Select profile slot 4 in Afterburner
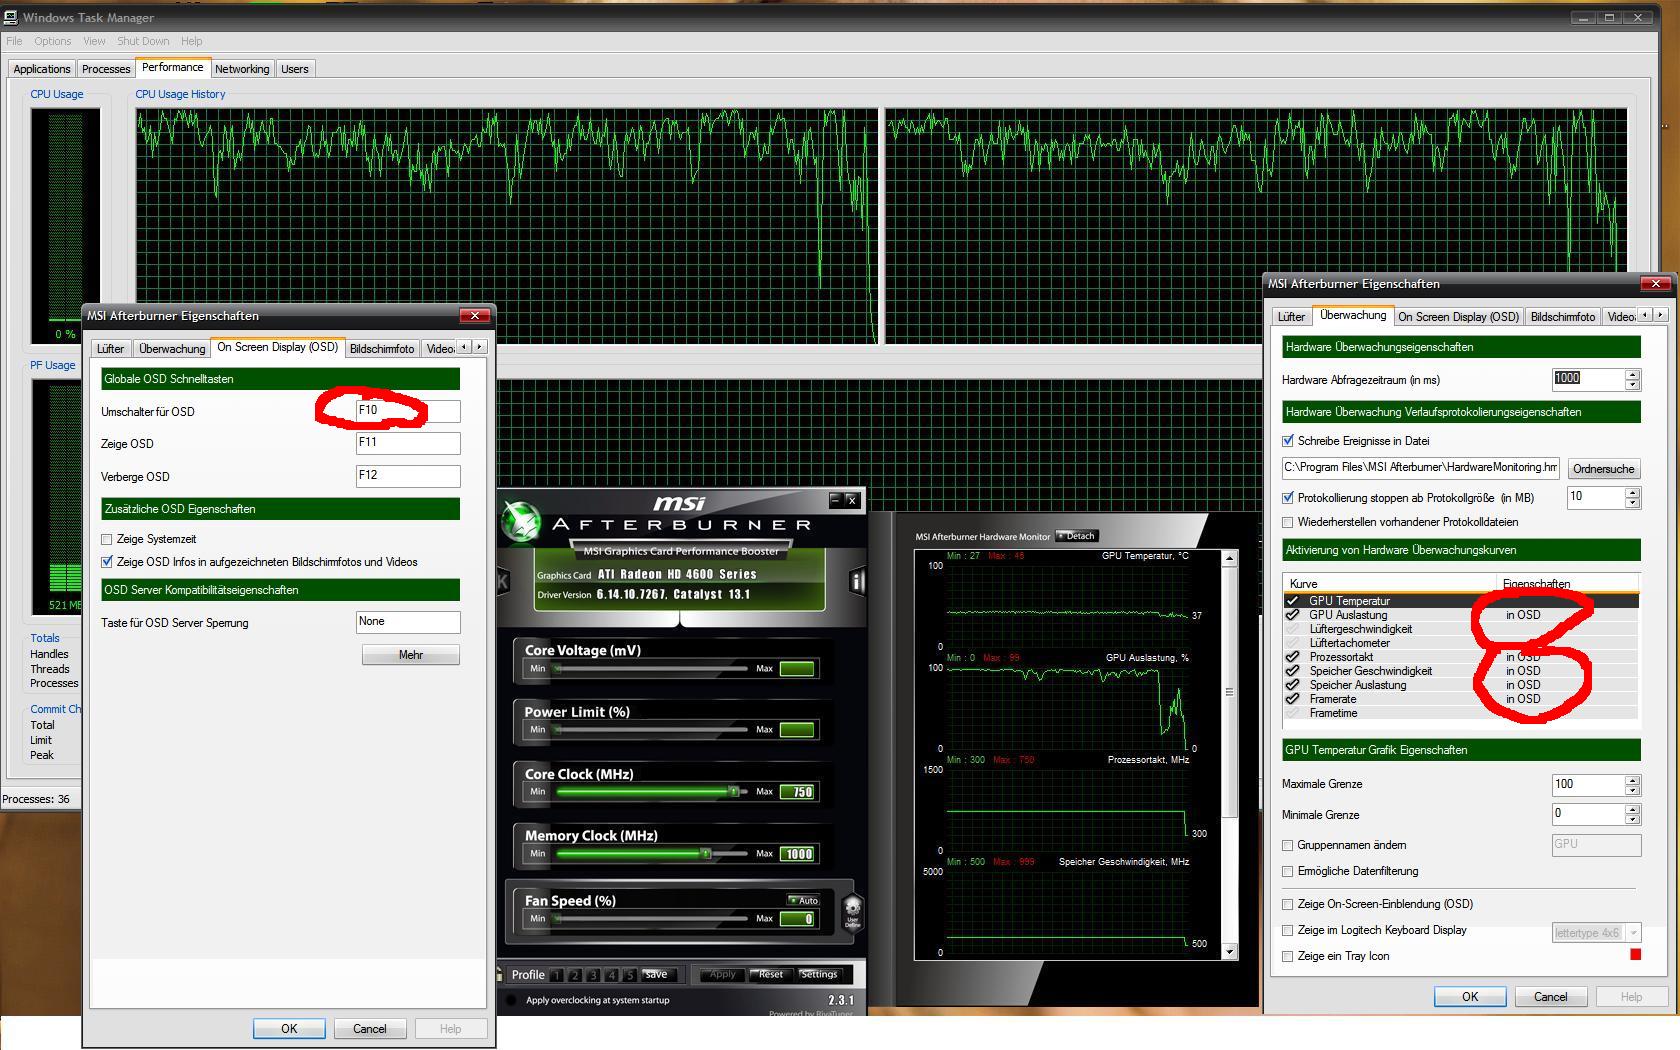Screen dimensions: 1680x1050 [611, 975]
